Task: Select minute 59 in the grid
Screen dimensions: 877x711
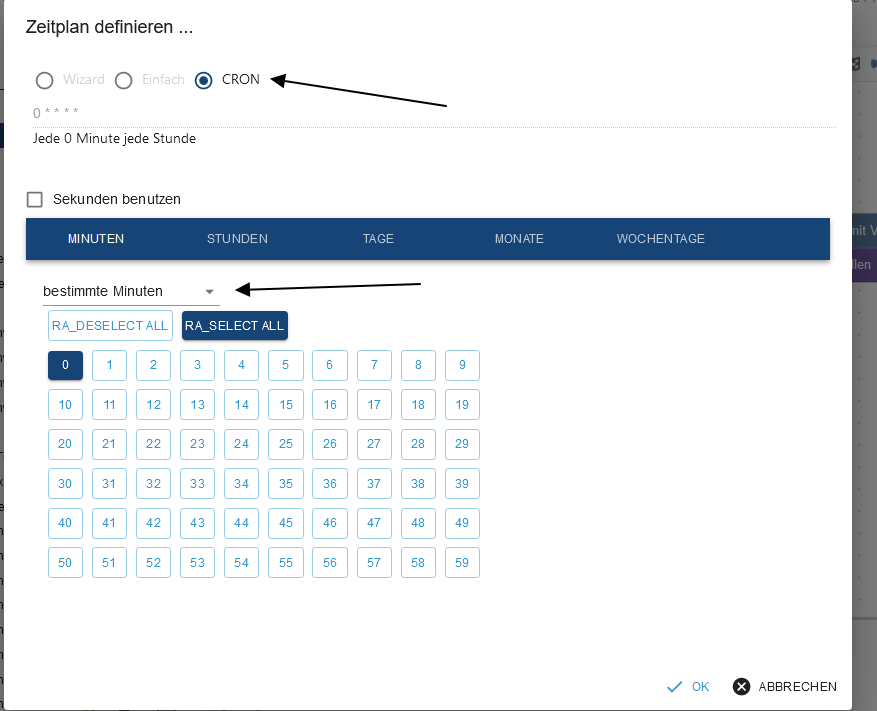Action: coord(462,563)
